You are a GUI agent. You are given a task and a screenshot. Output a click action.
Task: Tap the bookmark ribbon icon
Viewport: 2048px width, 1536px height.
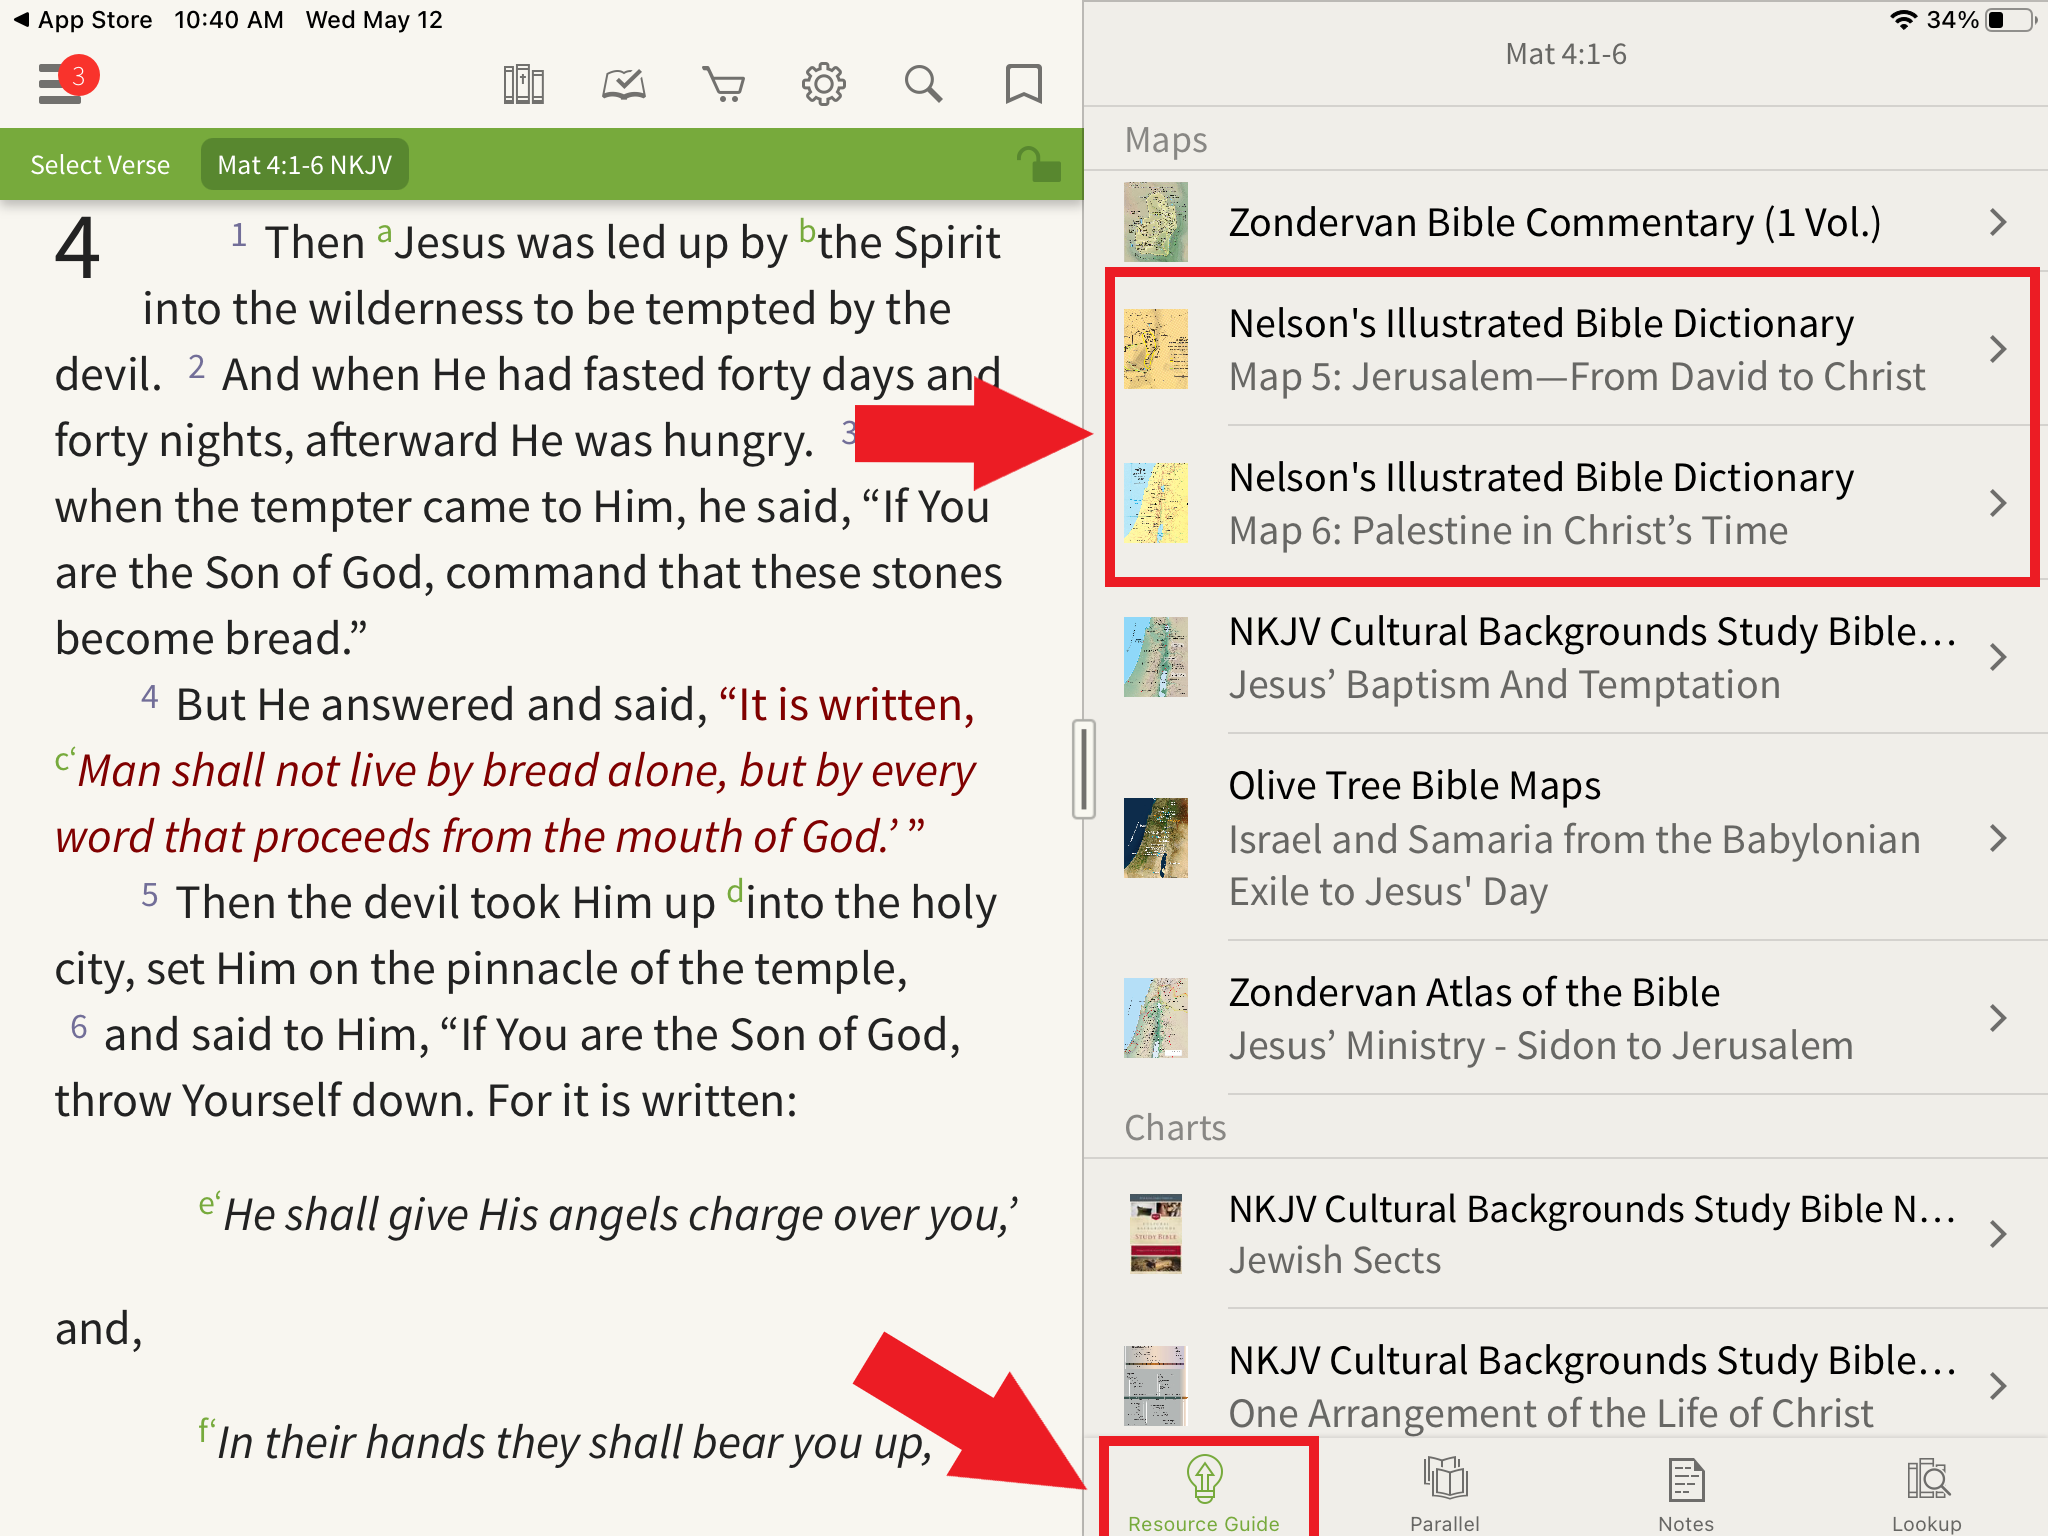[1023, 84]
